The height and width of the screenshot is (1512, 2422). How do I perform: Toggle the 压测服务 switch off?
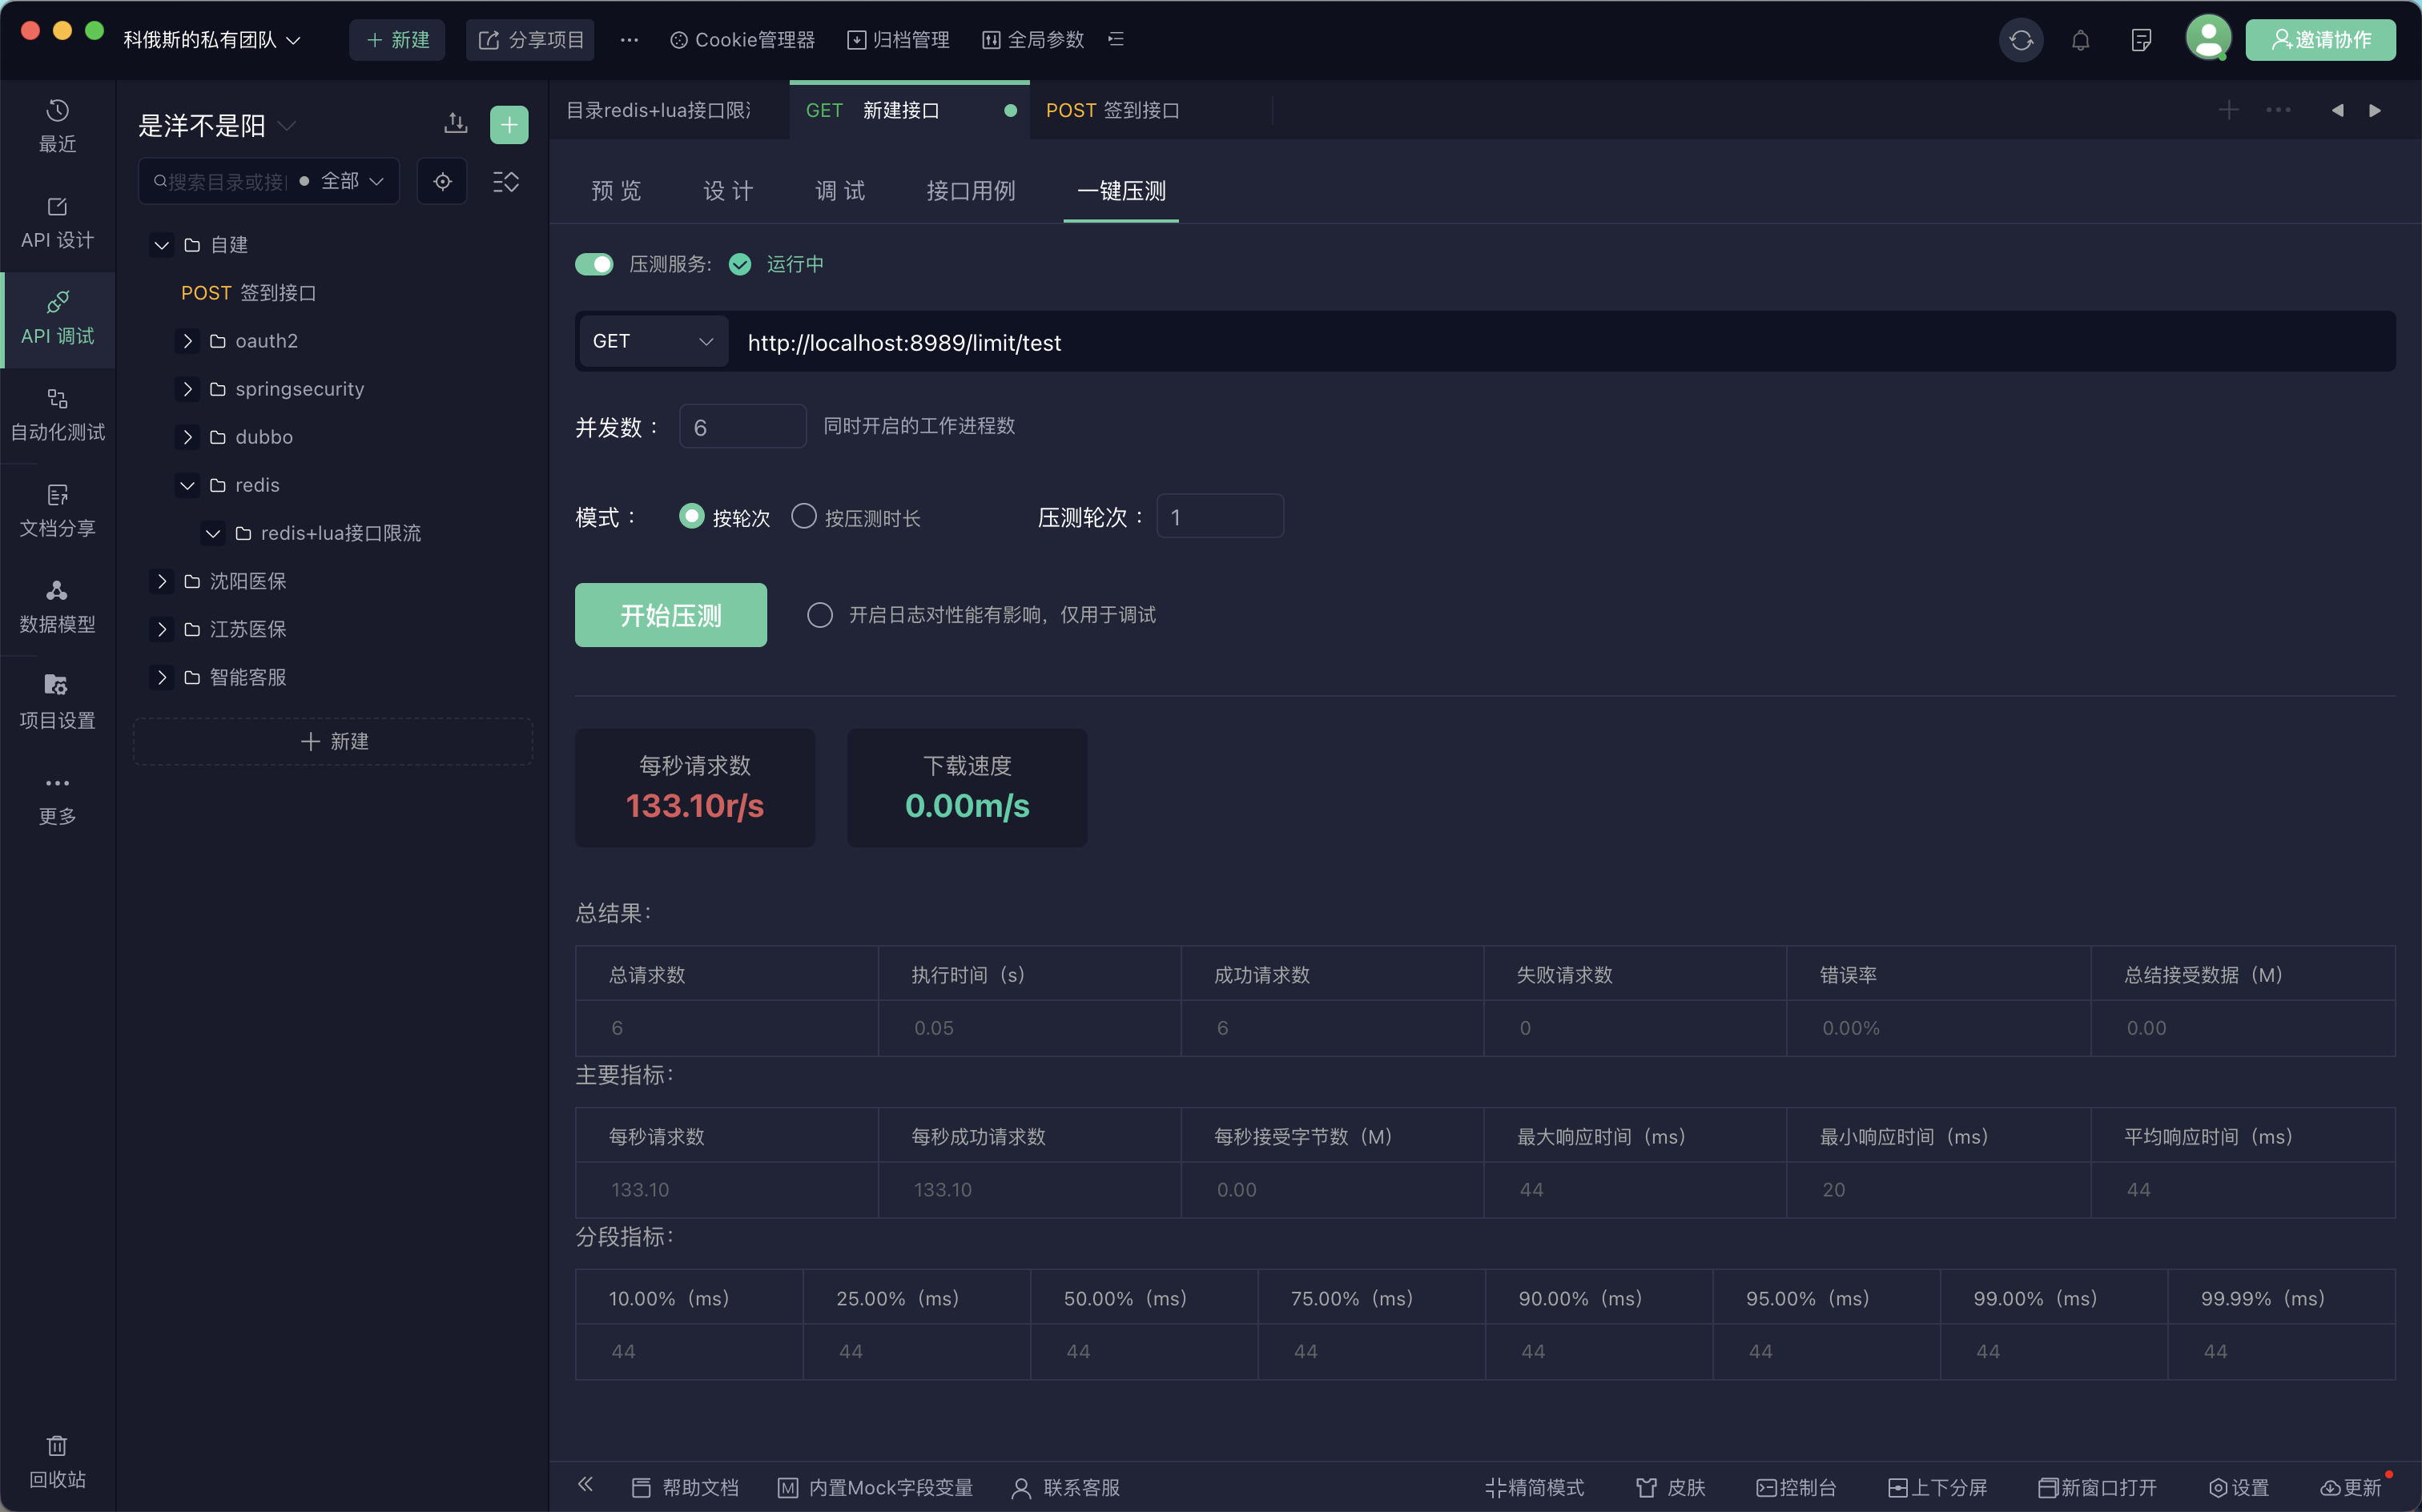point(594,264)
